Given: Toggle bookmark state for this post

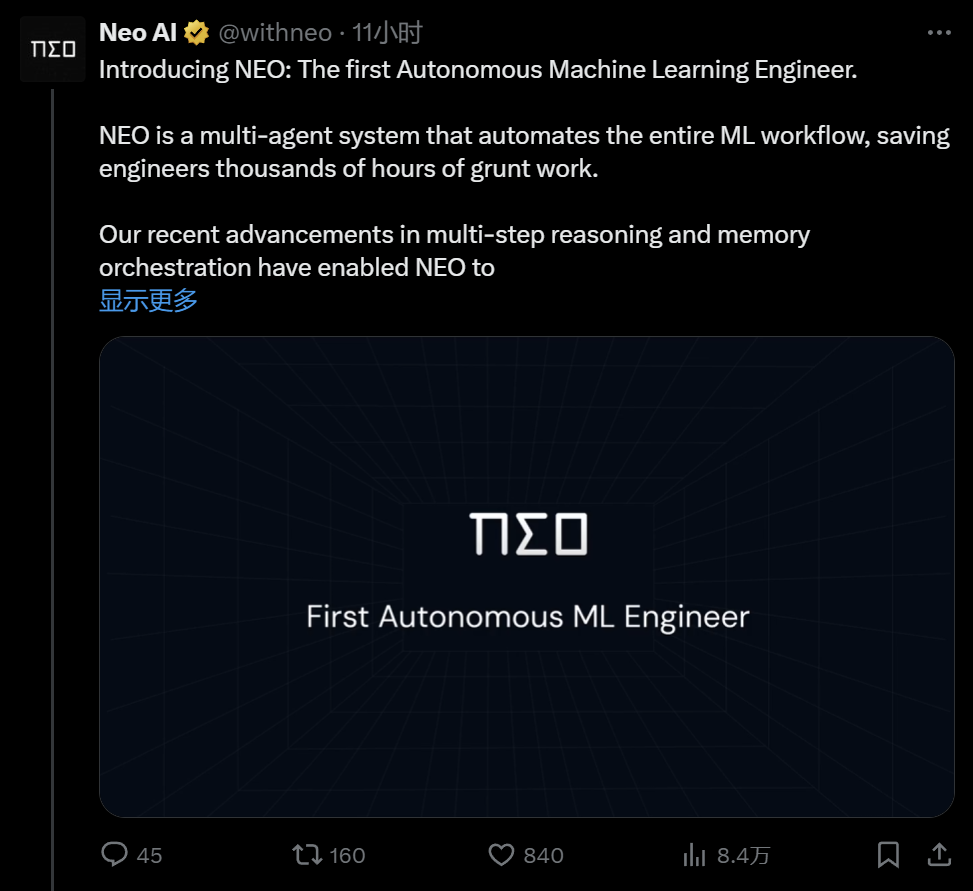Looking at the screenshot, I should tap(888, 855).
